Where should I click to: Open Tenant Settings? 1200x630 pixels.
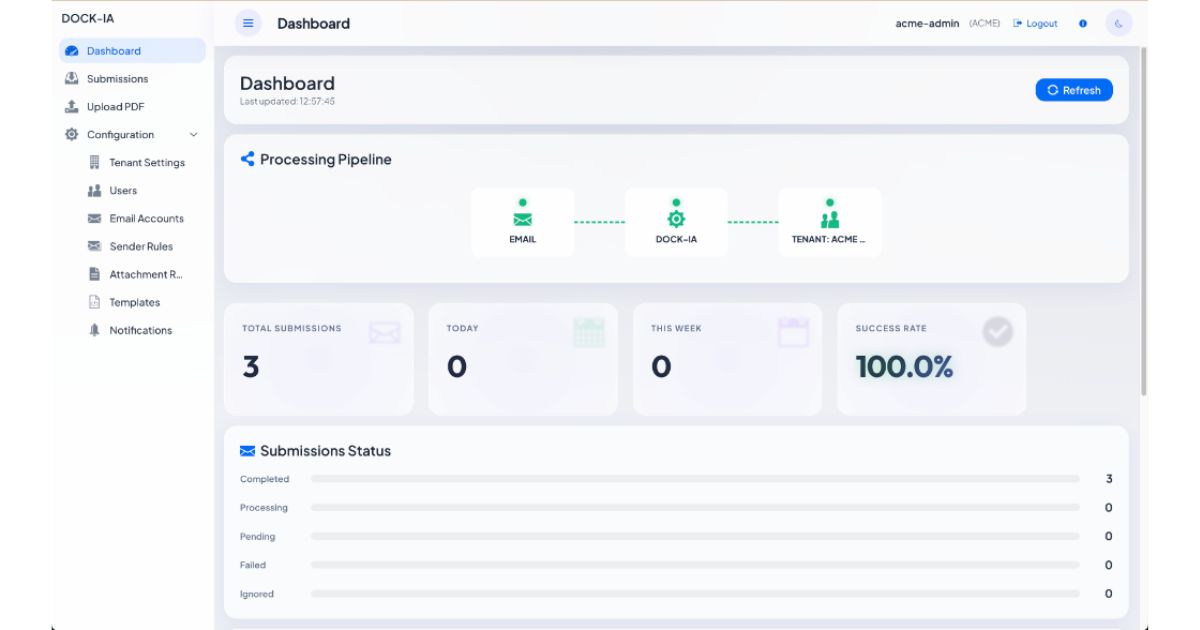coord(143,162)
